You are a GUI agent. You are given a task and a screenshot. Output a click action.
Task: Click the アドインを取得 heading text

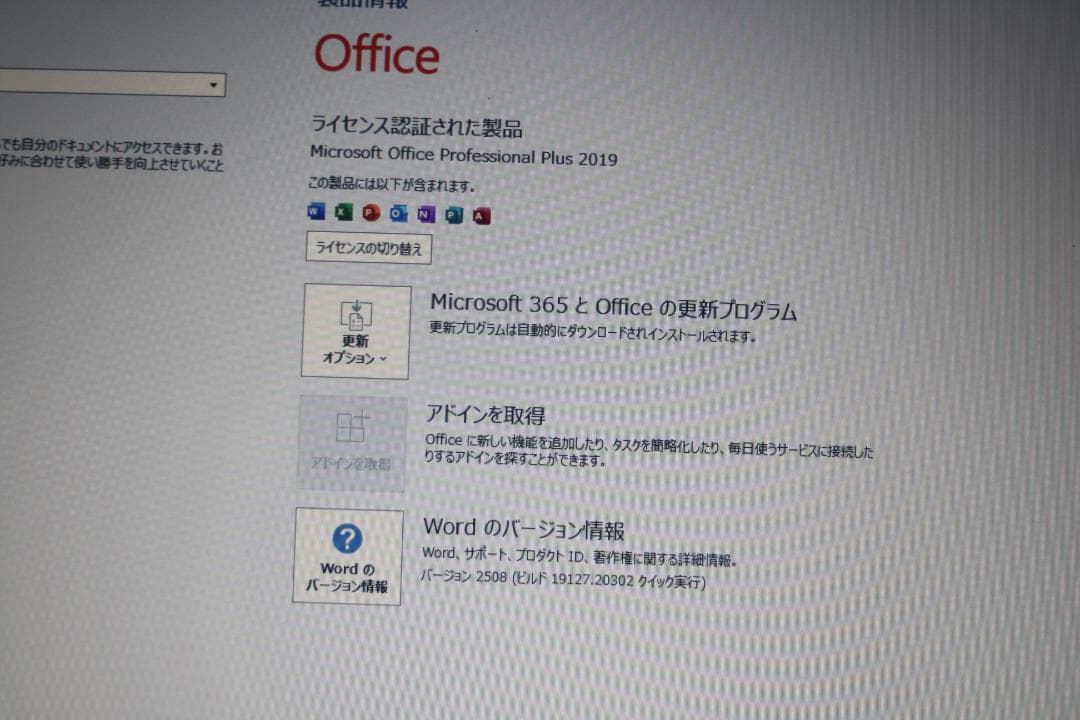[486, 414]
